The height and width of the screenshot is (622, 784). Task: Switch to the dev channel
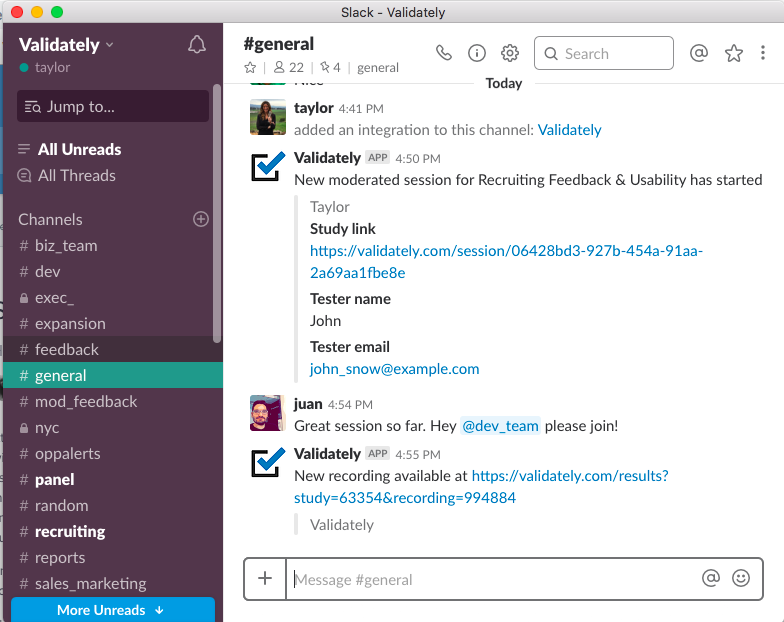pos(113,272)
